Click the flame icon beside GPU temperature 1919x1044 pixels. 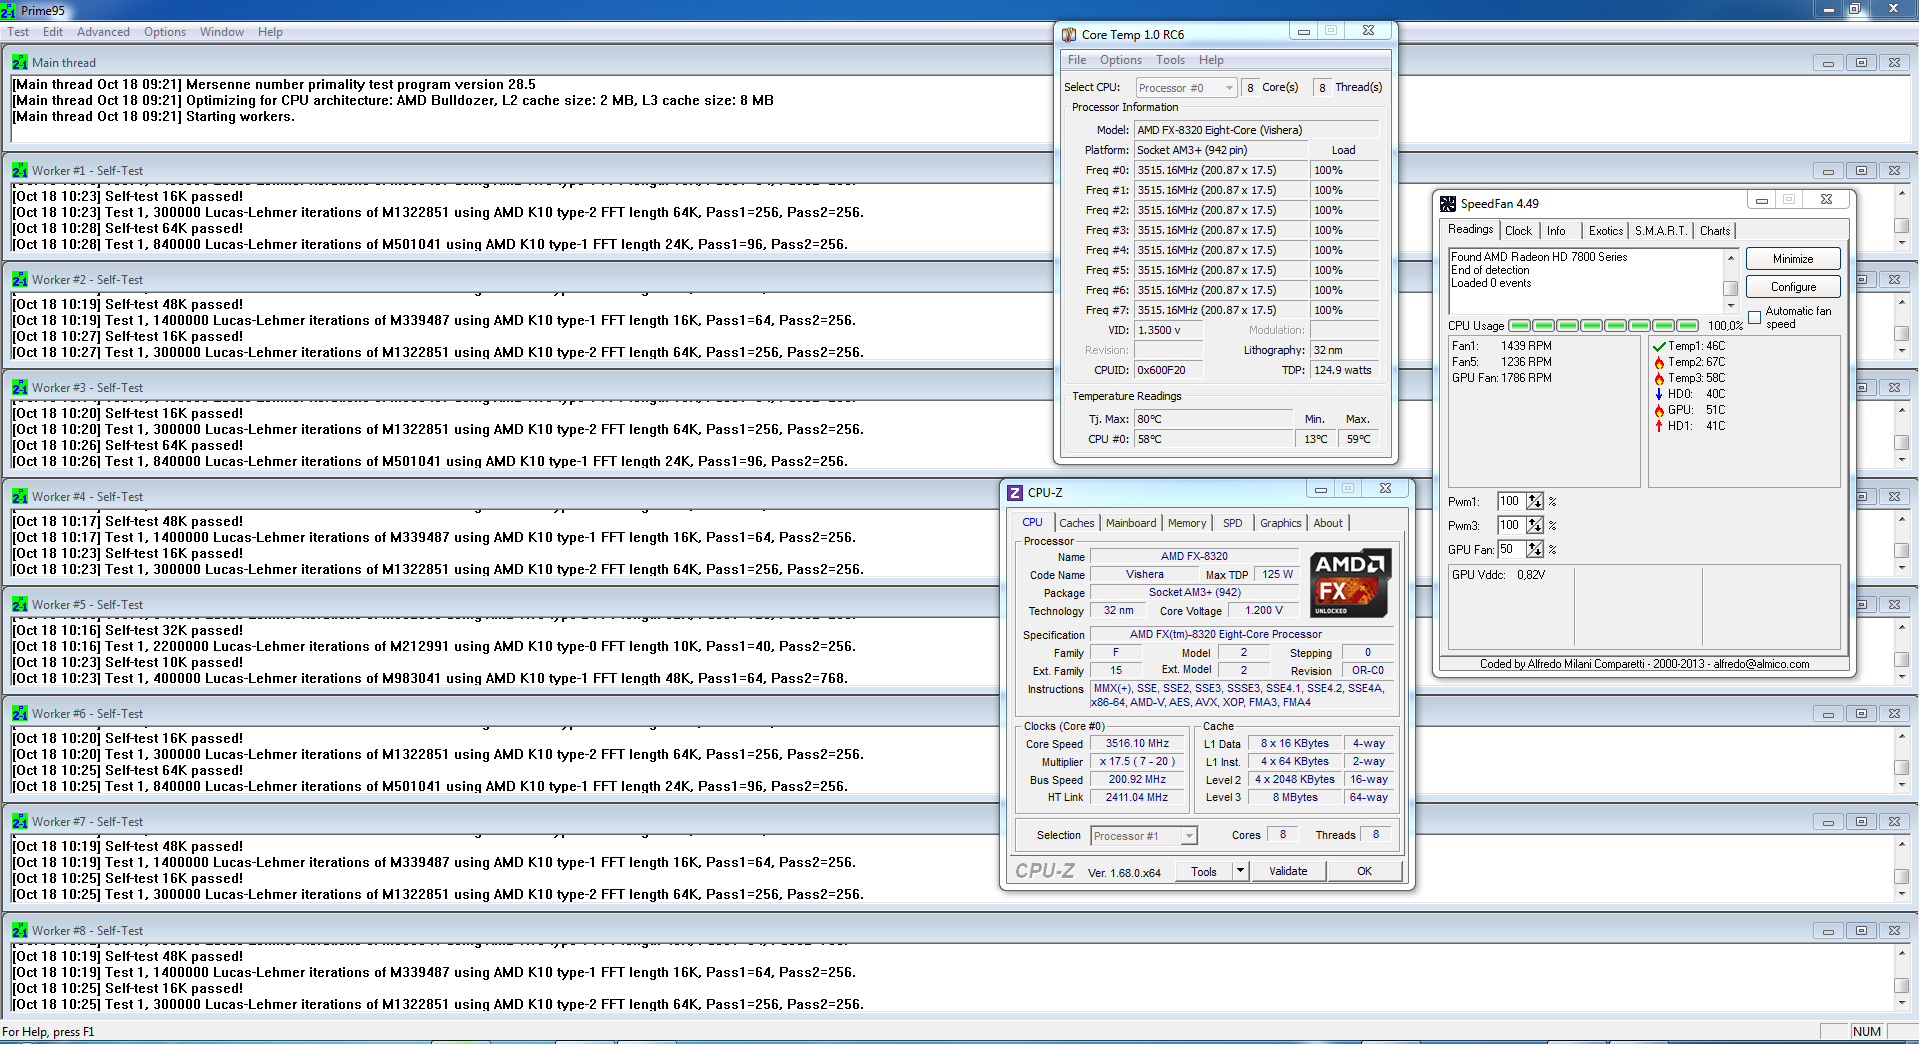tap(1659, 410)
